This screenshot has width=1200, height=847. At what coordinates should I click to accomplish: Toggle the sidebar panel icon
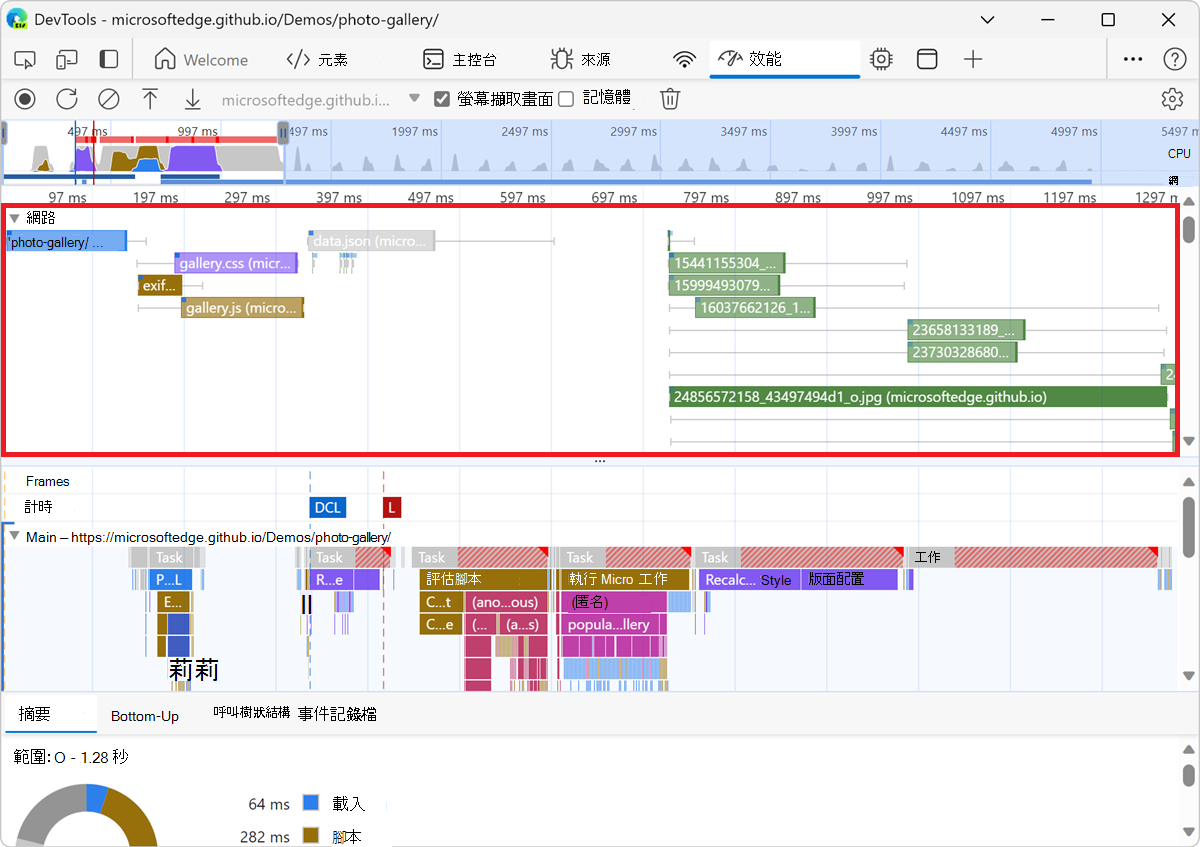(x=108, y=59)
